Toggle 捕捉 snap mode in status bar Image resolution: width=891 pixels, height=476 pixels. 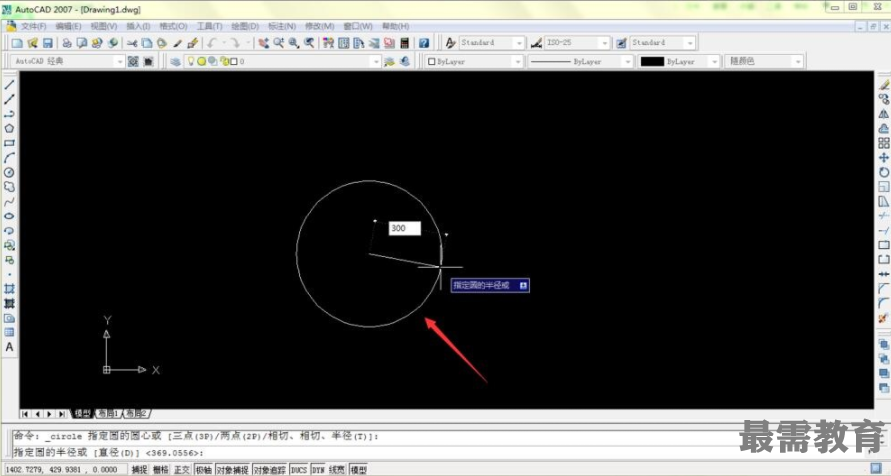(x=139, y=470)
